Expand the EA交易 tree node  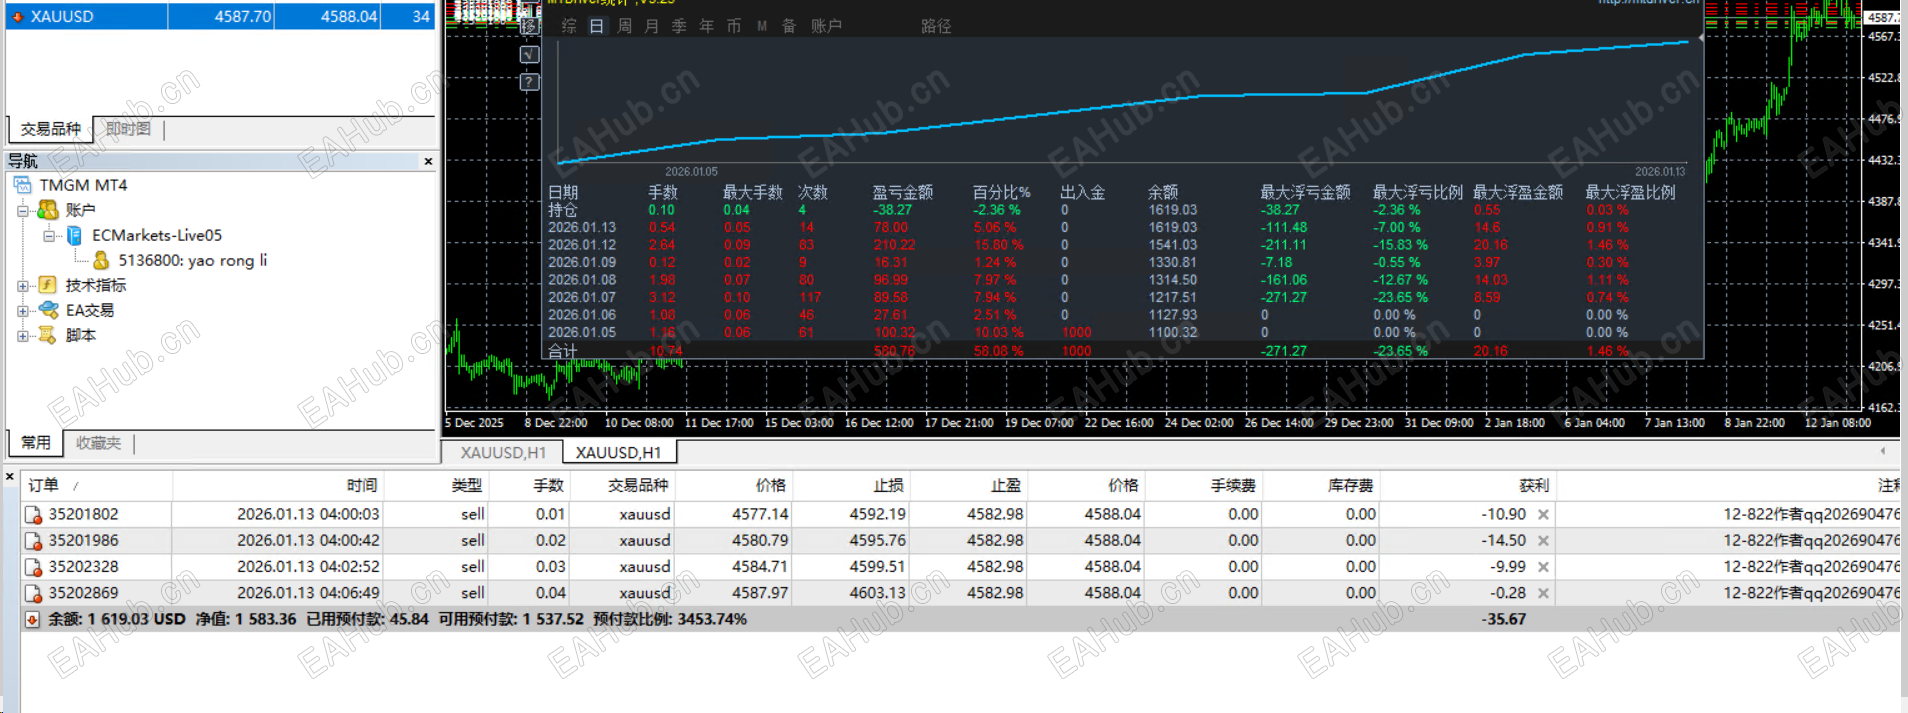[x=23, y=311]
